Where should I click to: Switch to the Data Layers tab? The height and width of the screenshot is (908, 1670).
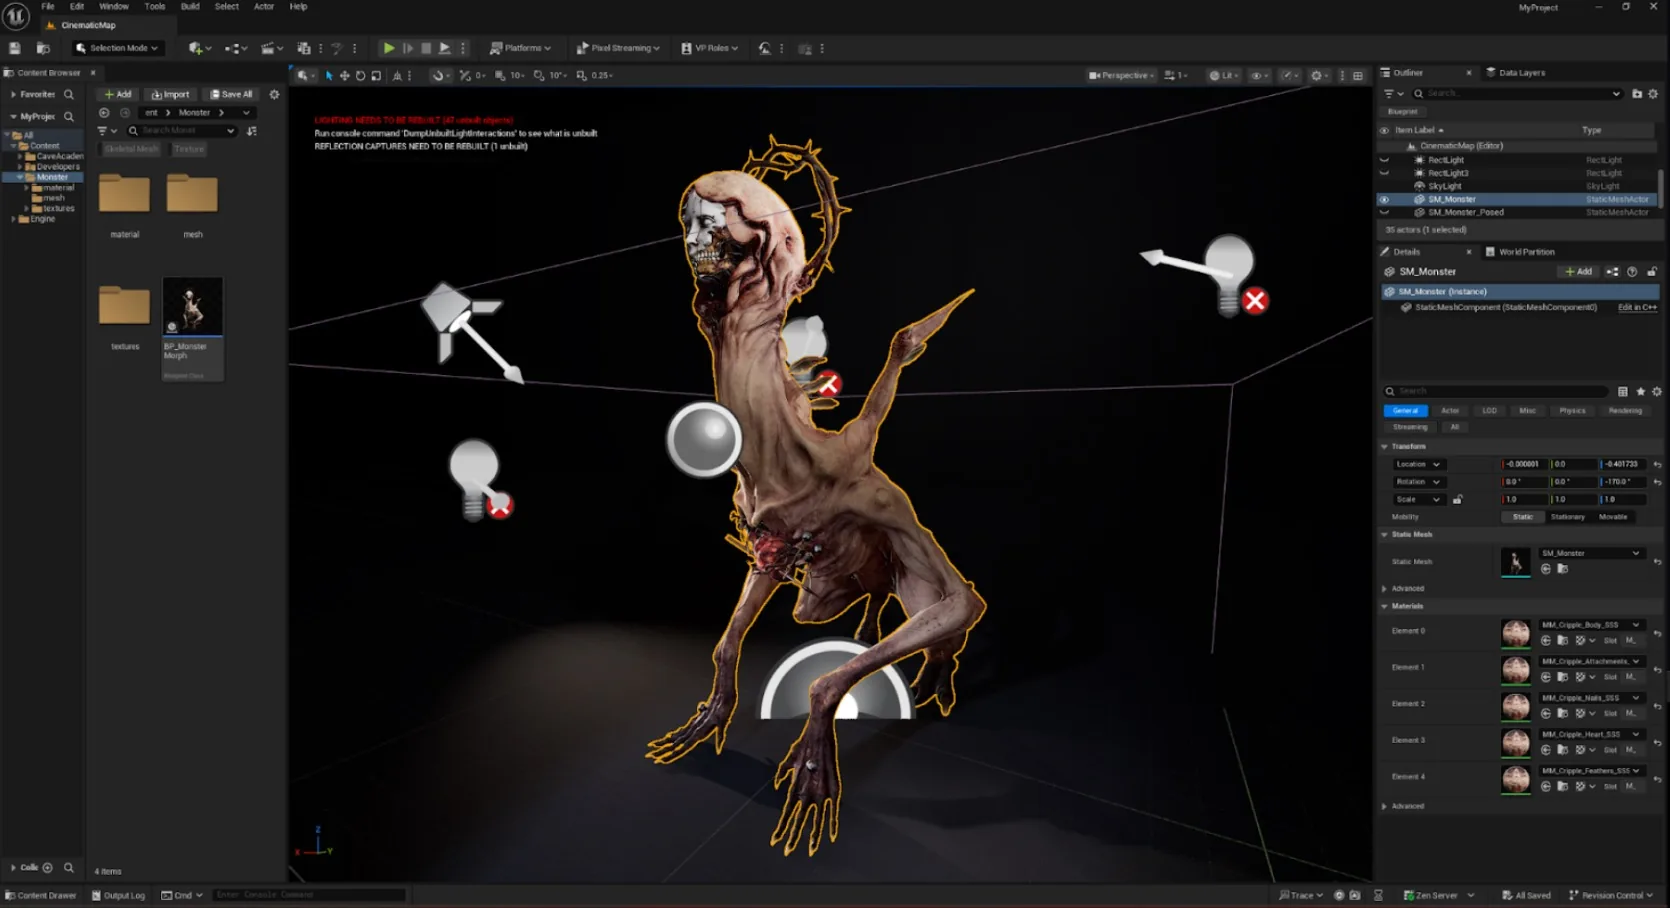pyautogui.click(x=1521, y=73)
